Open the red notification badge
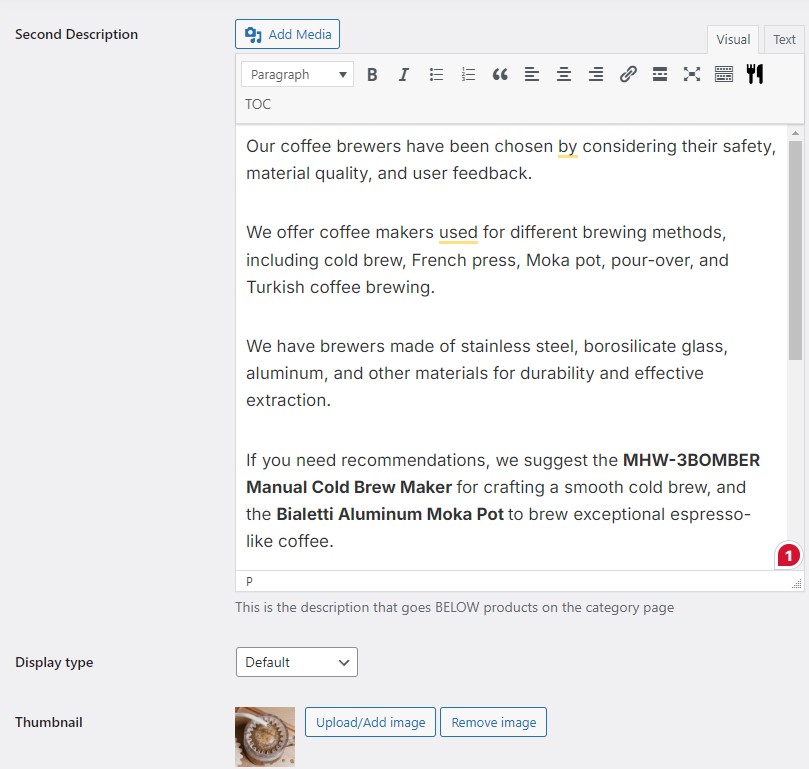The height and width of the screenshot is (769, 809). (787, 554)
